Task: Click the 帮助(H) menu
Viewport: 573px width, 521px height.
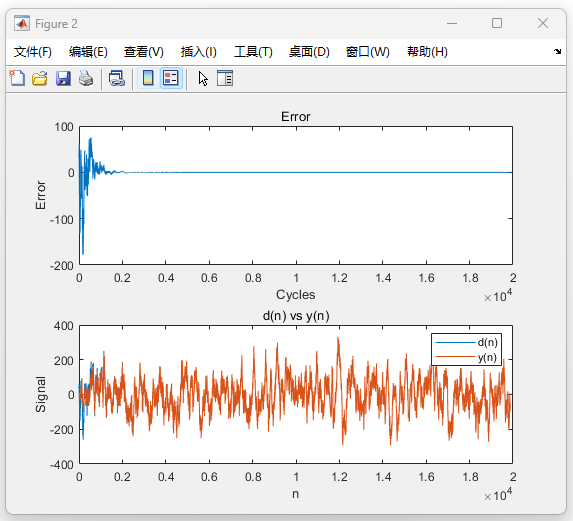Action: (x=427, y=52)
